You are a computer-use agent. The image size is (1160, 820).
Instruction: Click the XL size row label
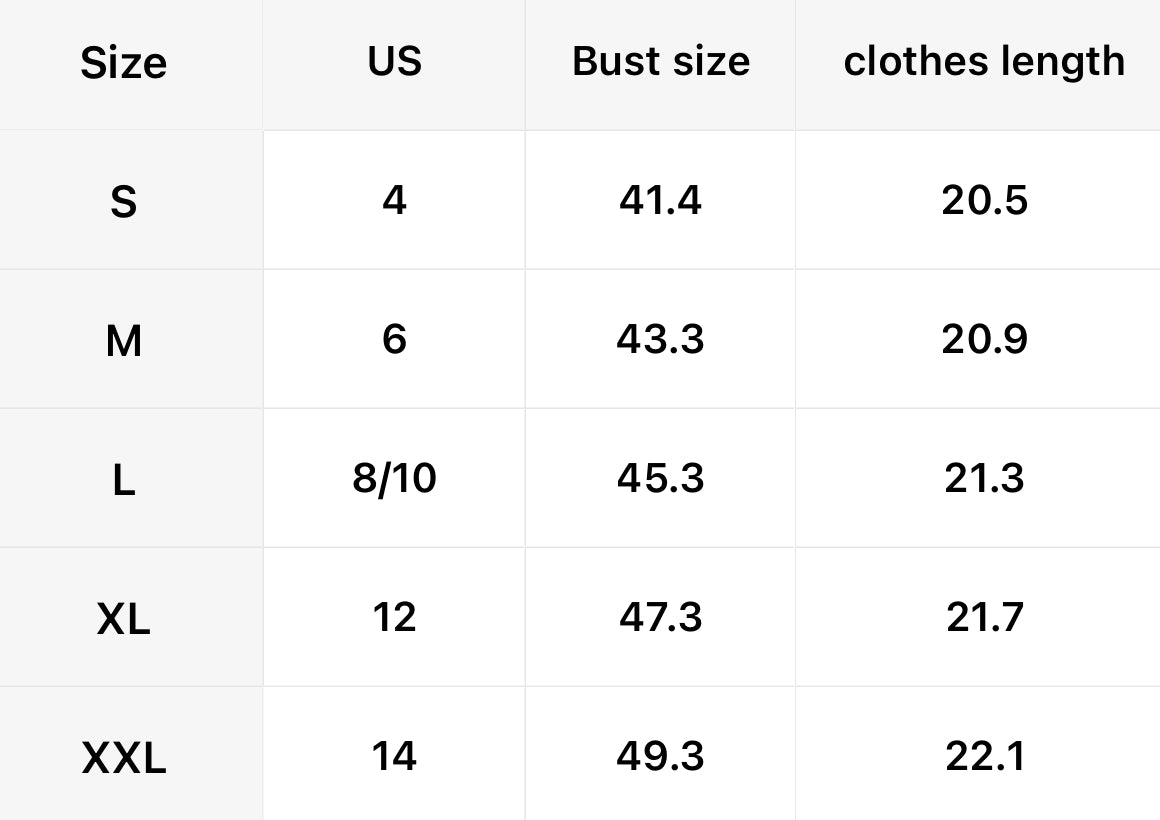[x=123, y=620]
